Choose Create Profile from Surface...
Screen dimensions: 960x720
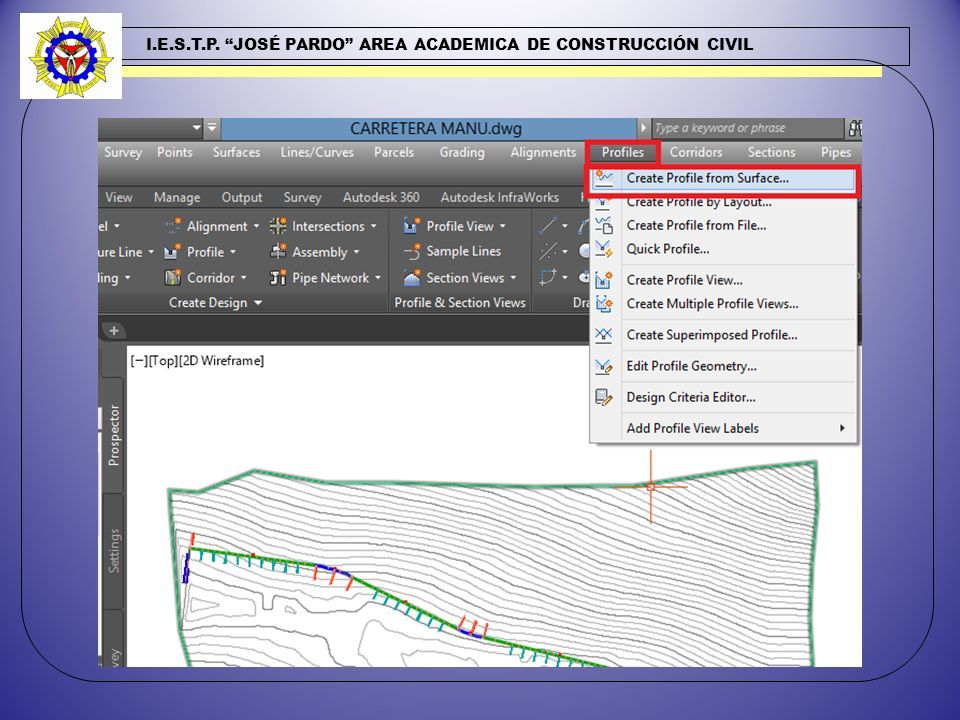(723, 178)
